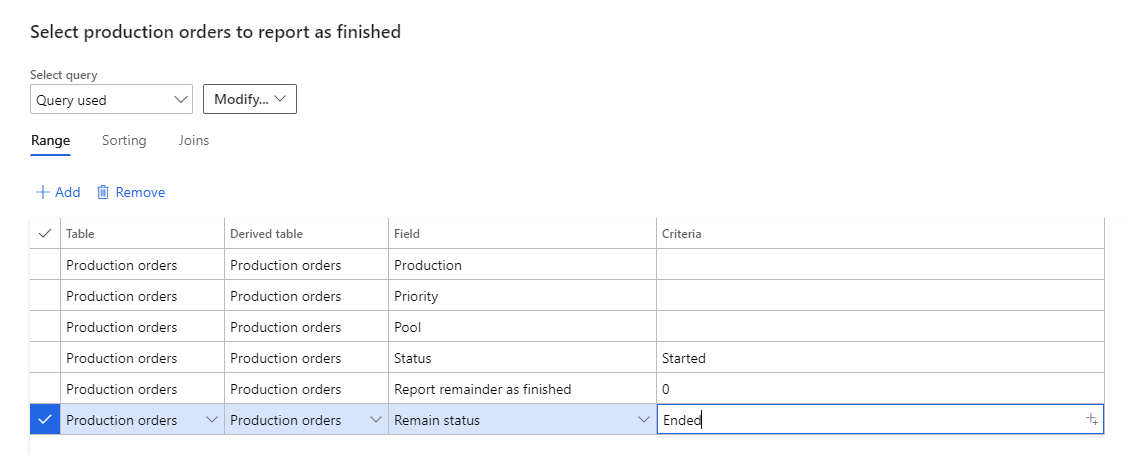
Task: Expand the Modify... dropdown button
Action: pyautogui.click(x=249, y=100)
